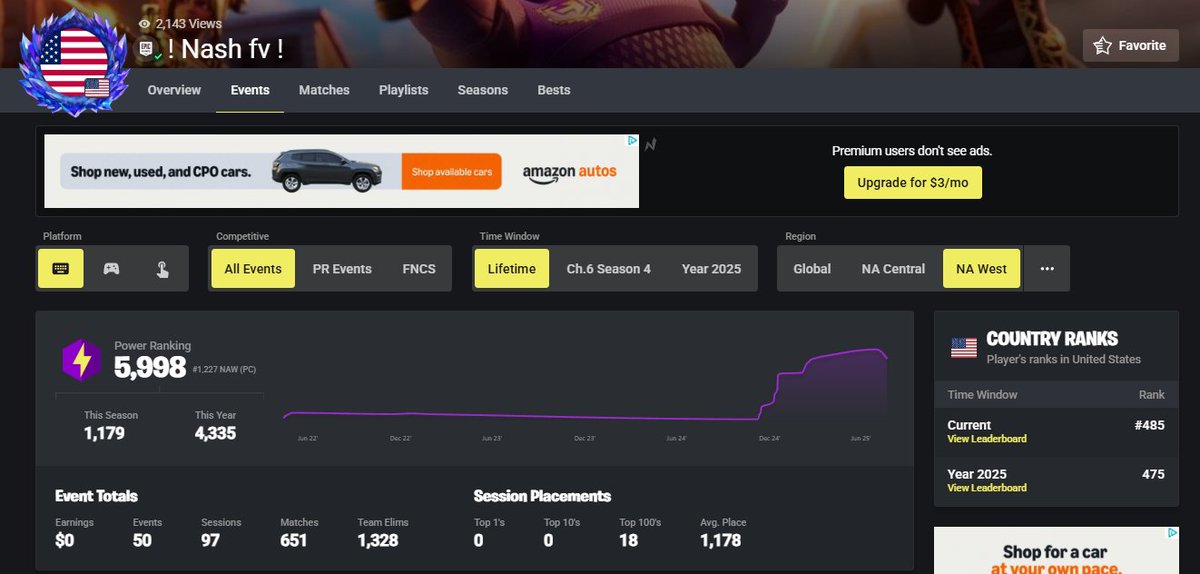Click the Epic Games verified badge icon
1200x574 pixels.
147,49
